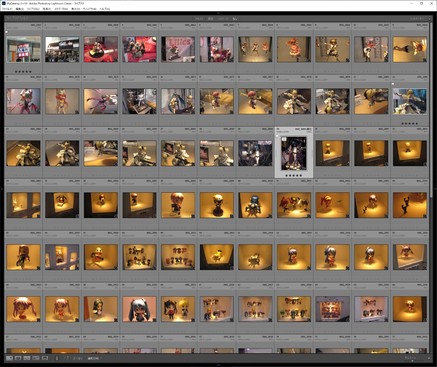Select the blue-haired chibi figure thumbnail
The width and height of the screenshot is (437, 367).
click(x=139, y=309)
